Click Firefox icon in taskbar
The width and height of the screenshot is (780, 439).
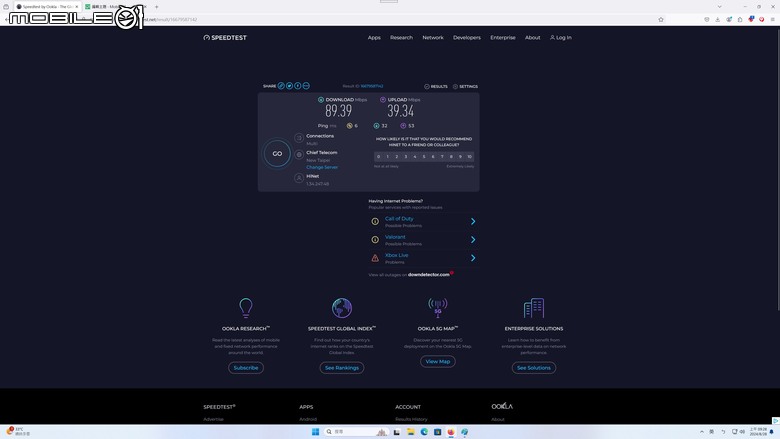[451, 432]
